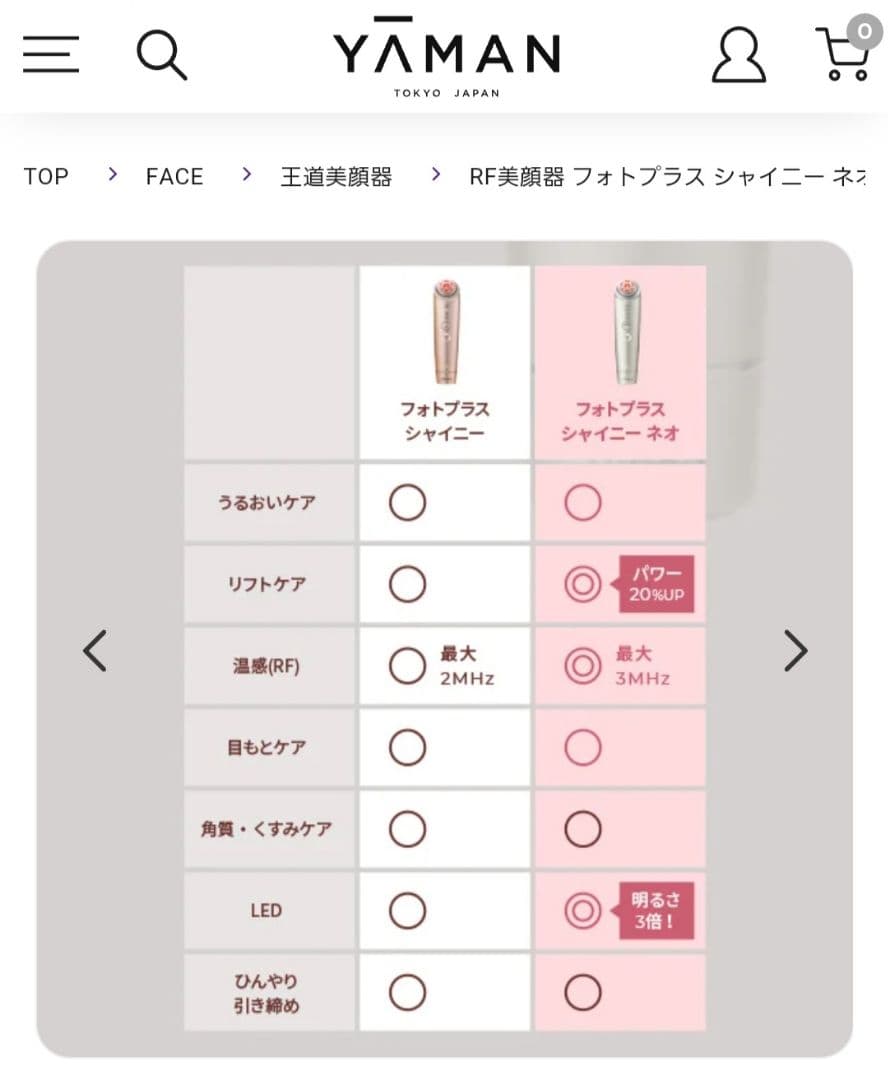
Task: Click the search magnifier icon
Action: point(162,55)
